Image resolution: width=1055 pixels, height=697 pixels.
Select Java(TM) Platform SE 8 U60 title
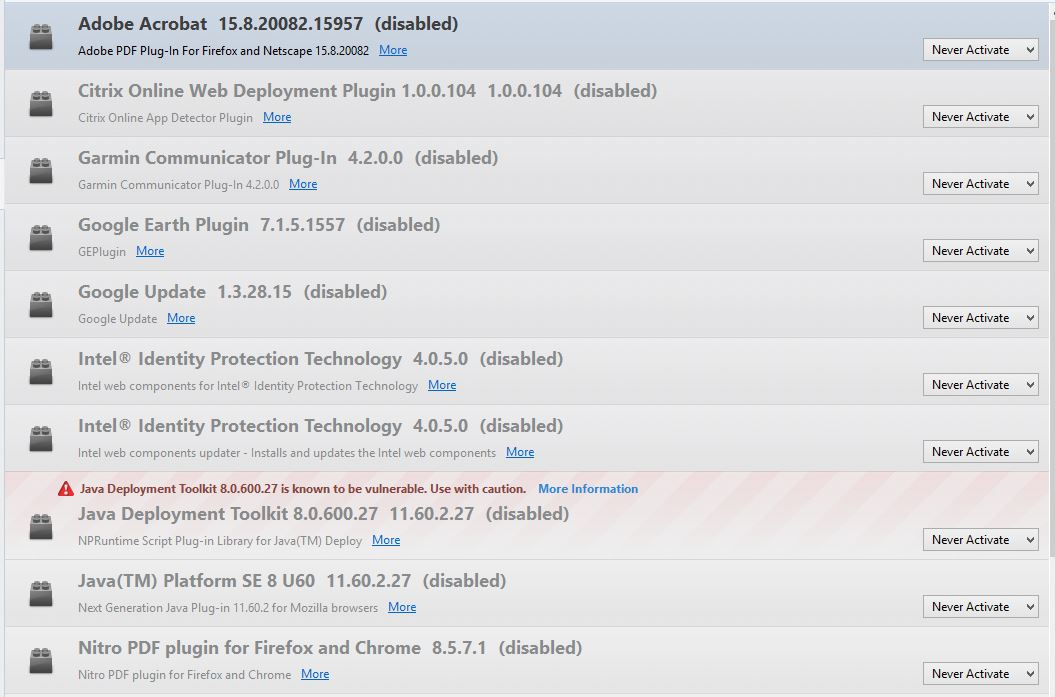[x=196, y=581]
